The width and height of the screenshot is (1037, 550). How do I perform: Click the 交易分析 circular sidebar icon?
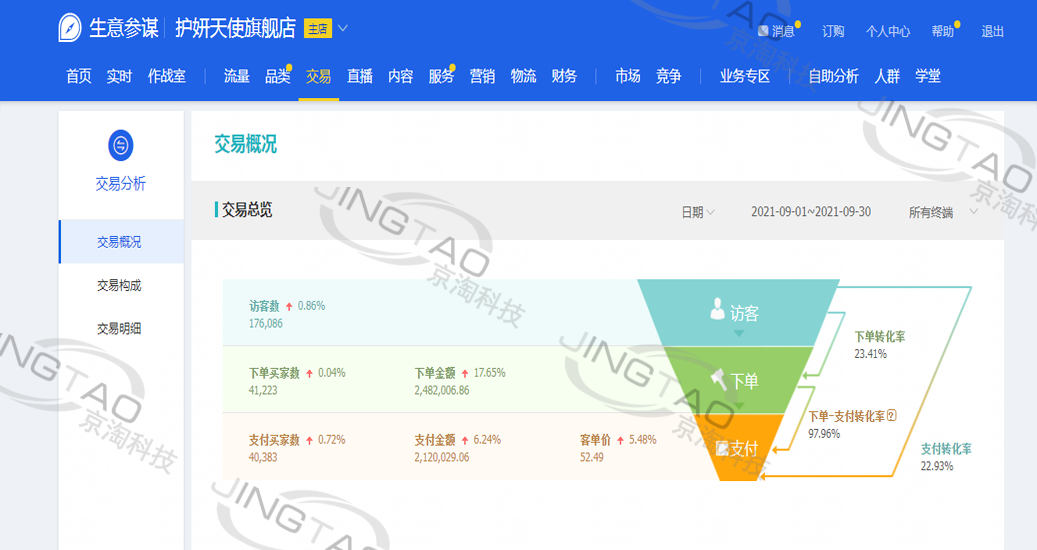point(121,146)
